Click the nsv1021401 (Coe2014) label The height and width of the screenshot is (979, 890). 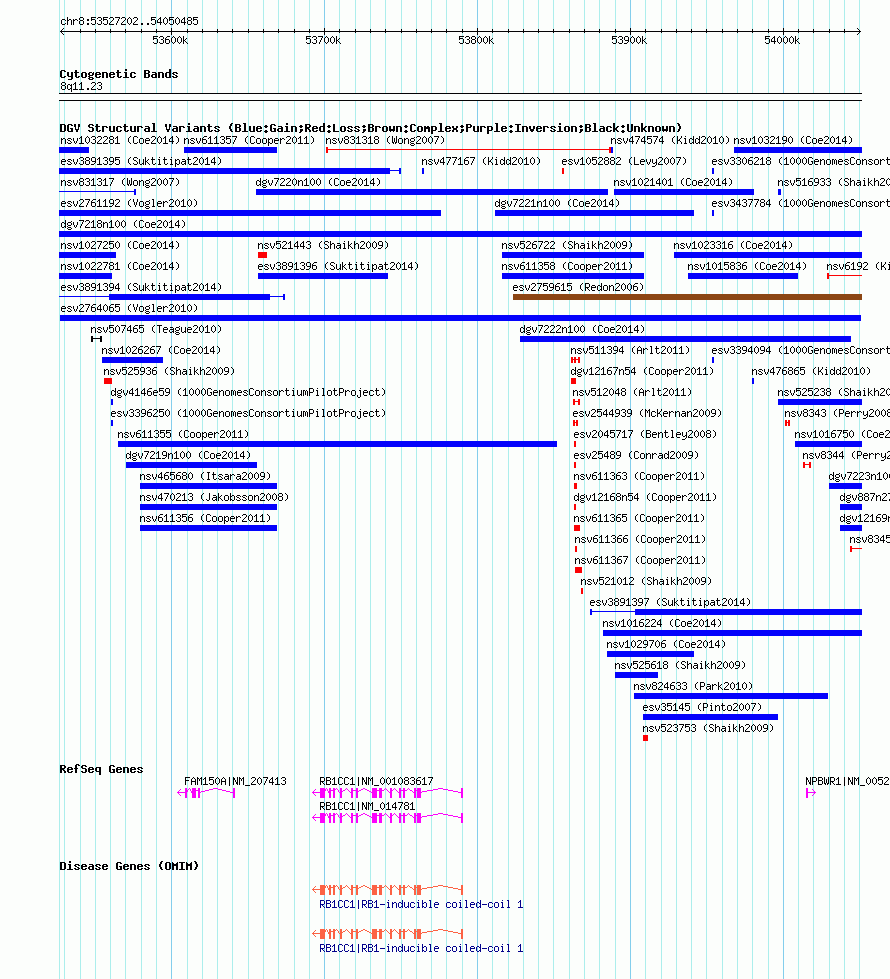tap(673, 182)
